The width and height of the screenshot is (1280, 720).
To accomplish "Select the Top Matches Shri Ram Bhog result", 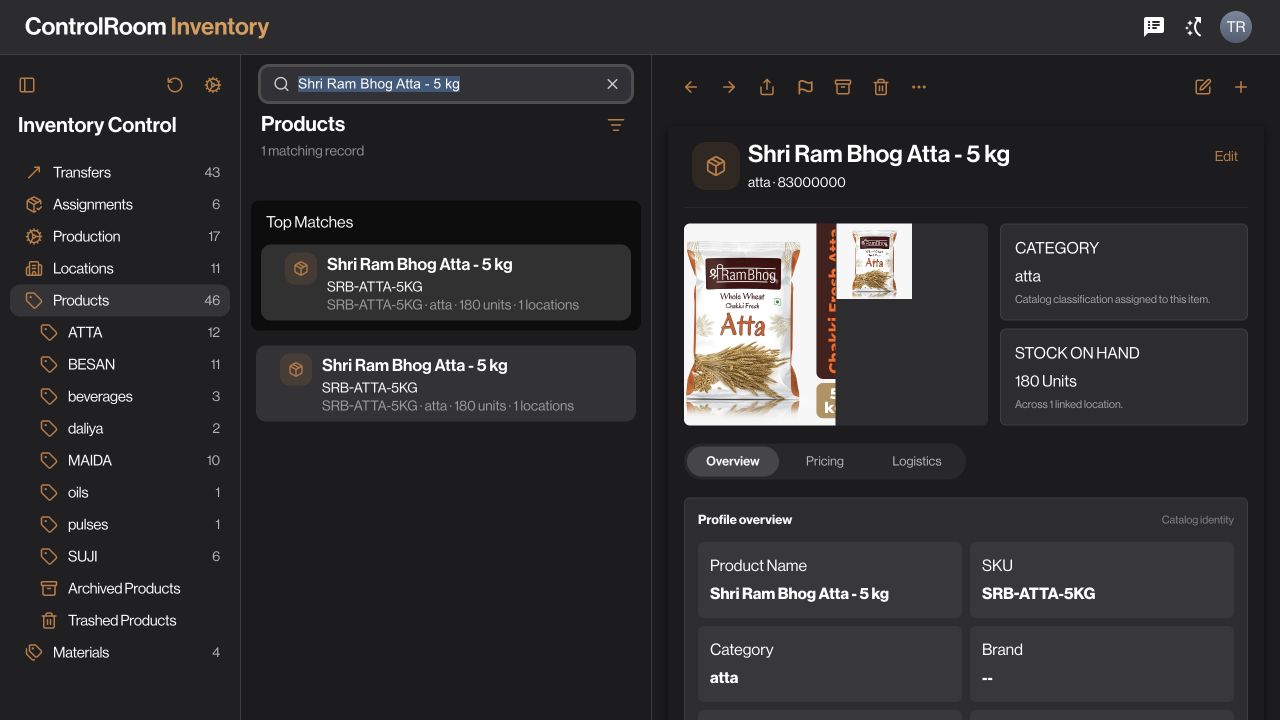I will (x=446, y=283).
